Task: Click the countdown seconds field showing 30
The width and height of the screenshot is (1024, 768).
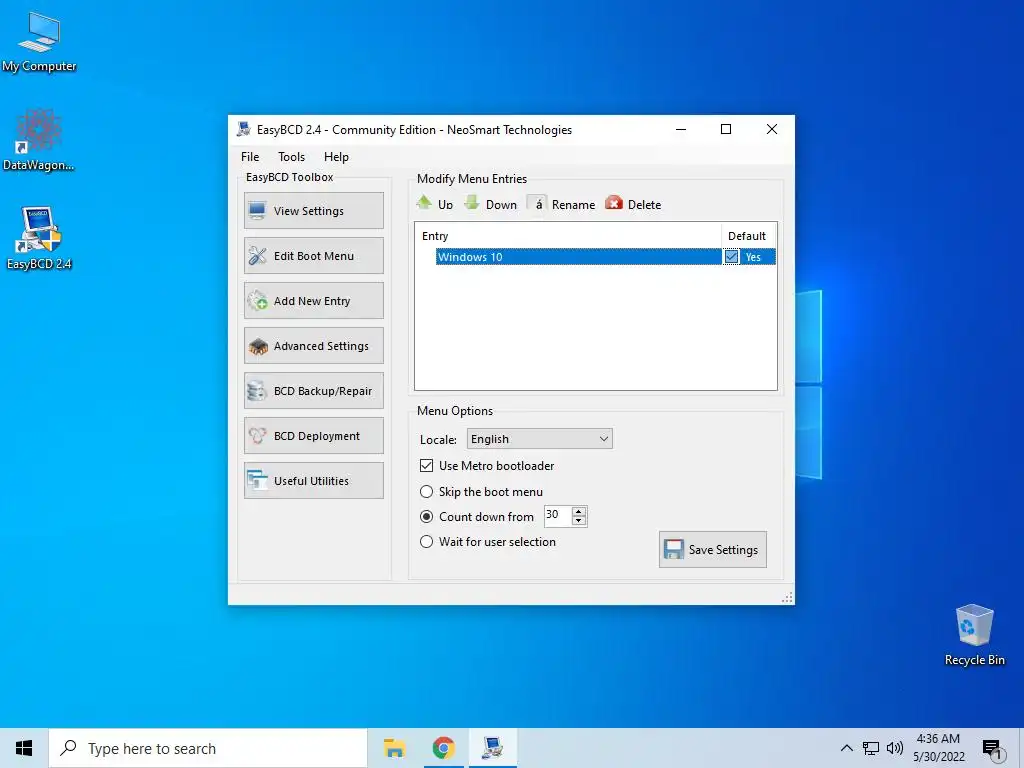Action: (558, 515)
